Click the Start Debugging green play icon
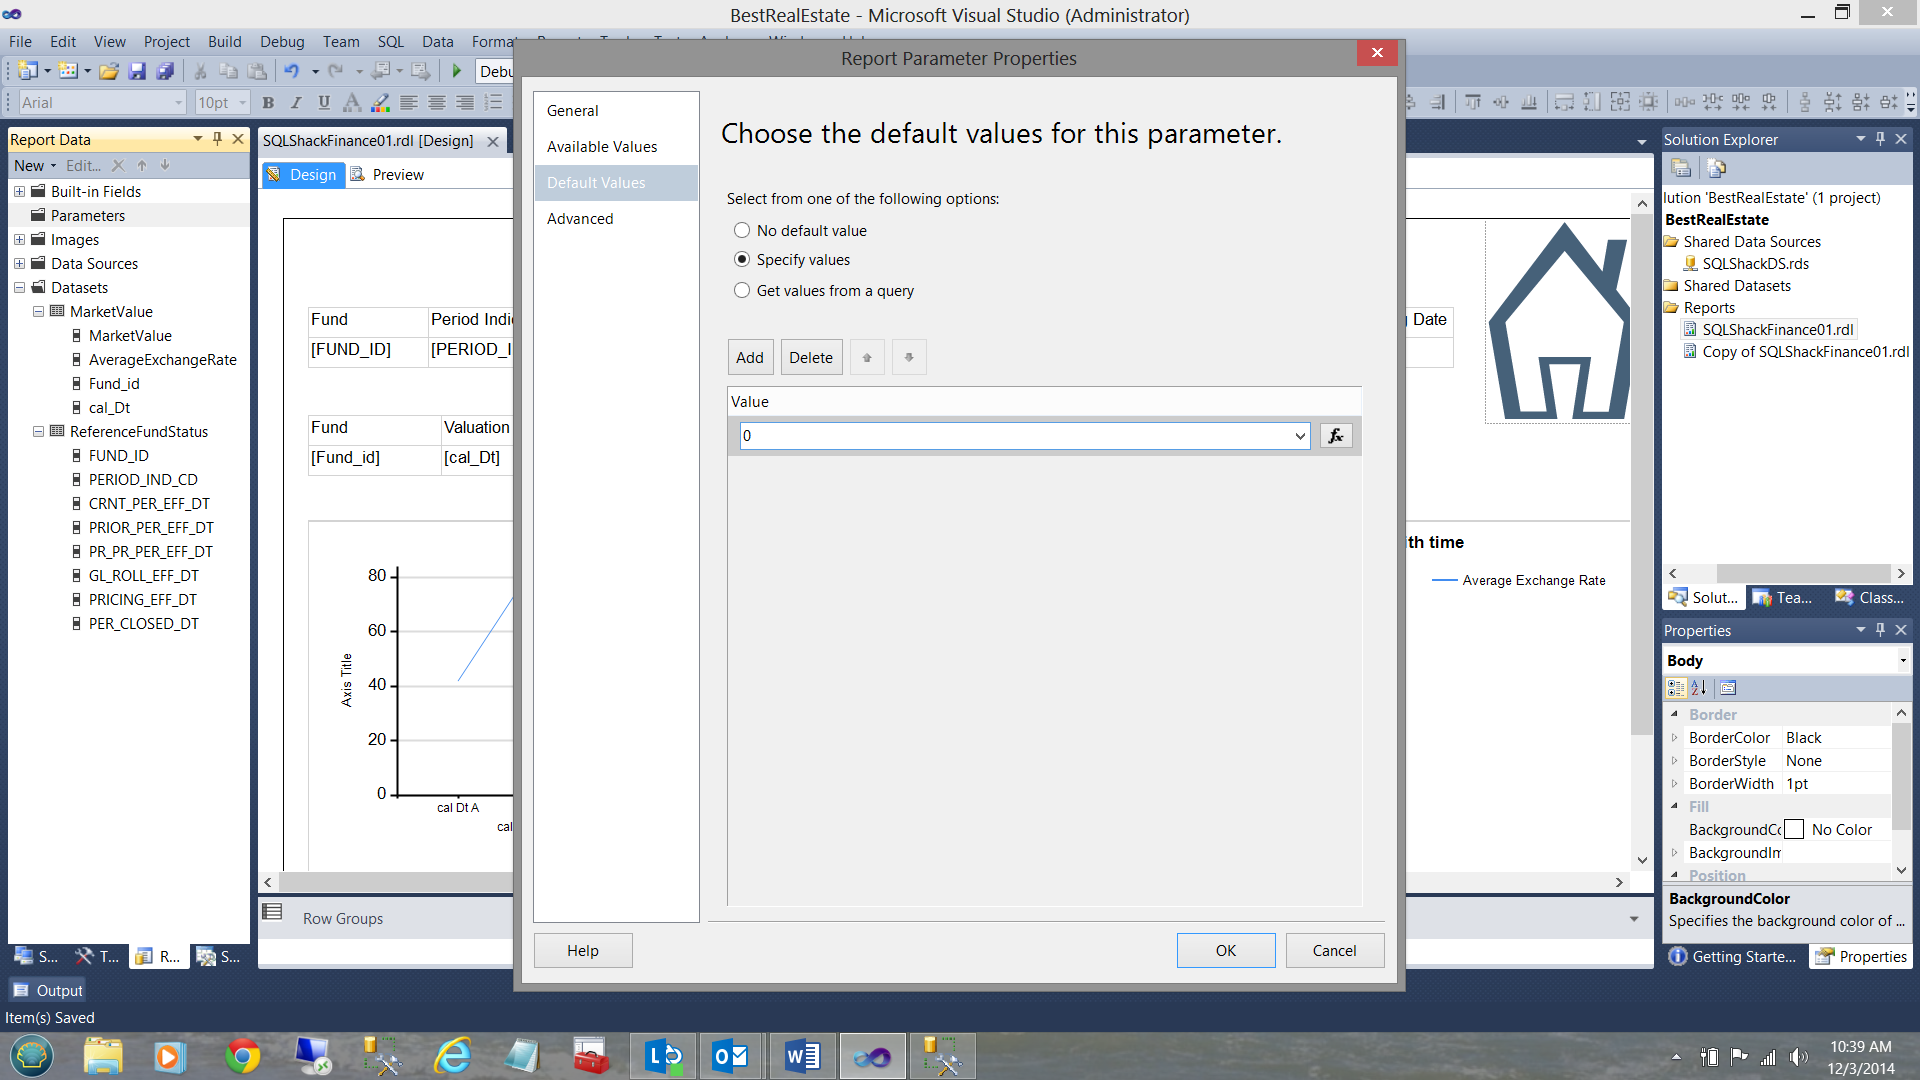 (x=457, y=71)
